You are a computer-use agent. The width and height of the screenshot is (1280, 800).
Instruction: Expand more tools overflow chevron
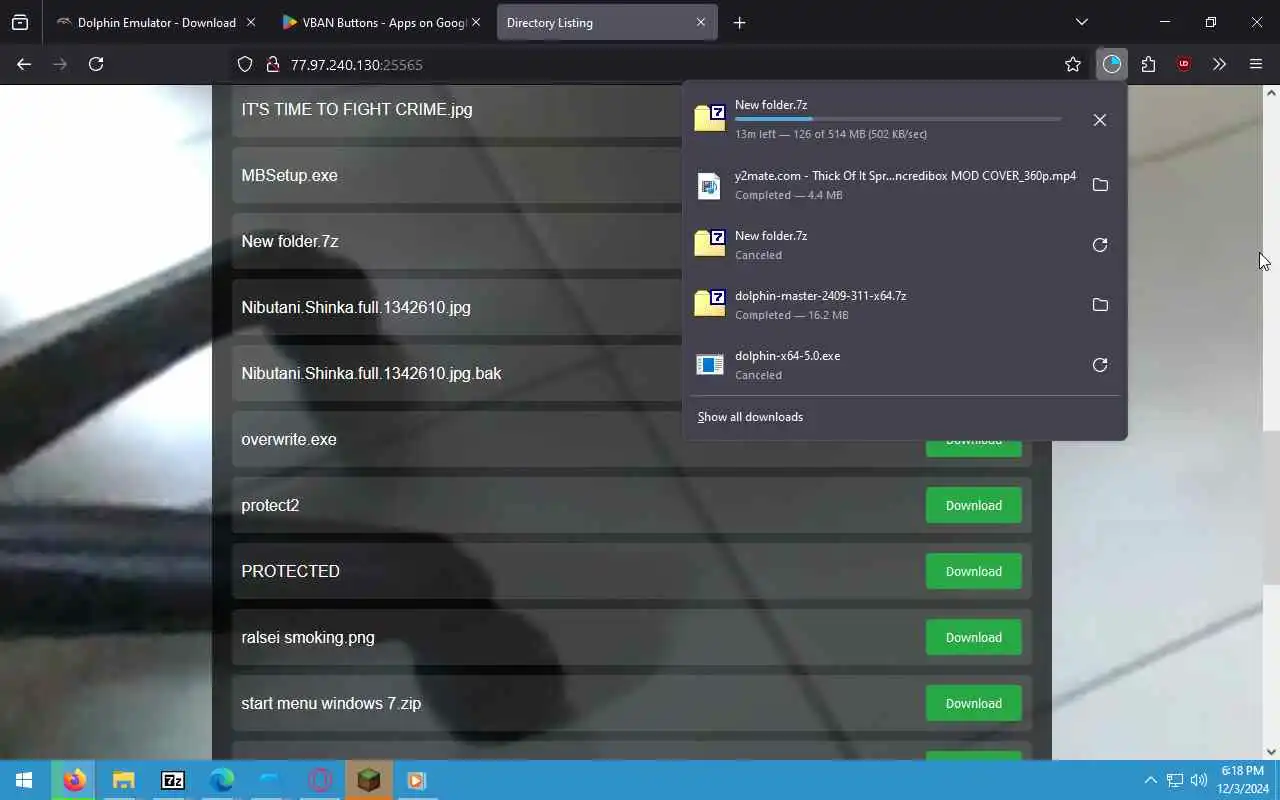[x=1219, y=64]
